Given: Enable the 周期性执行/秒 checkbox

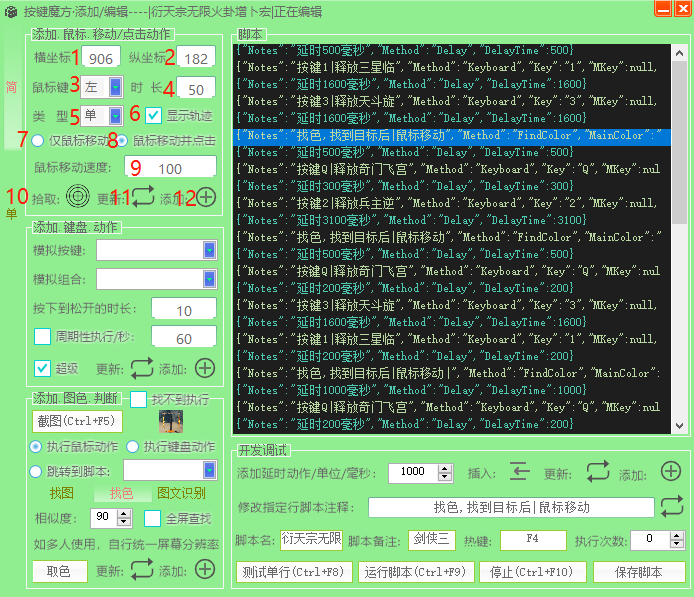Looking at the screenshot, I should pyautogui.click(x=42, y=336).
